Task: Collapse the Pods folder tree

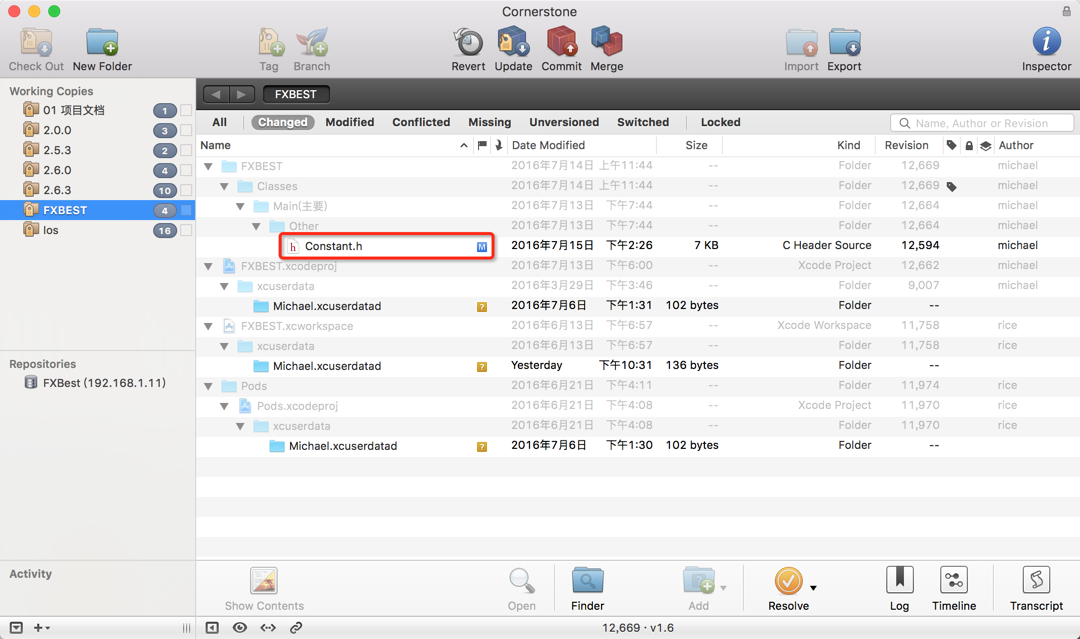Action: tap(209, 386)
